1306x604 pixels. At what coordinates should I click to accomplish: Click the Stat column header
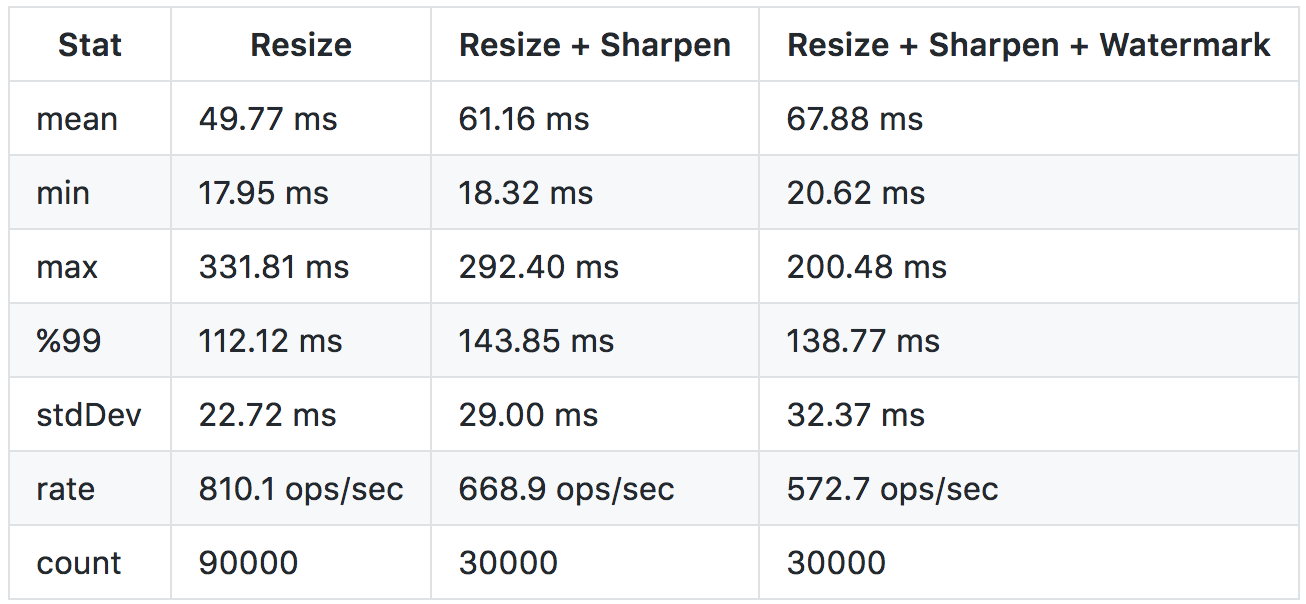click(x=90, y=45)
